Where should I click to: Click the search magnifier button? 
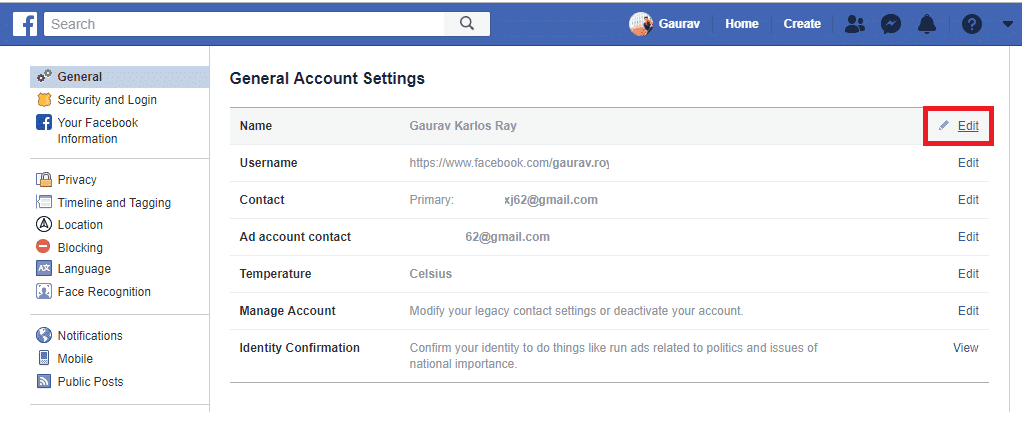[466, 24]
